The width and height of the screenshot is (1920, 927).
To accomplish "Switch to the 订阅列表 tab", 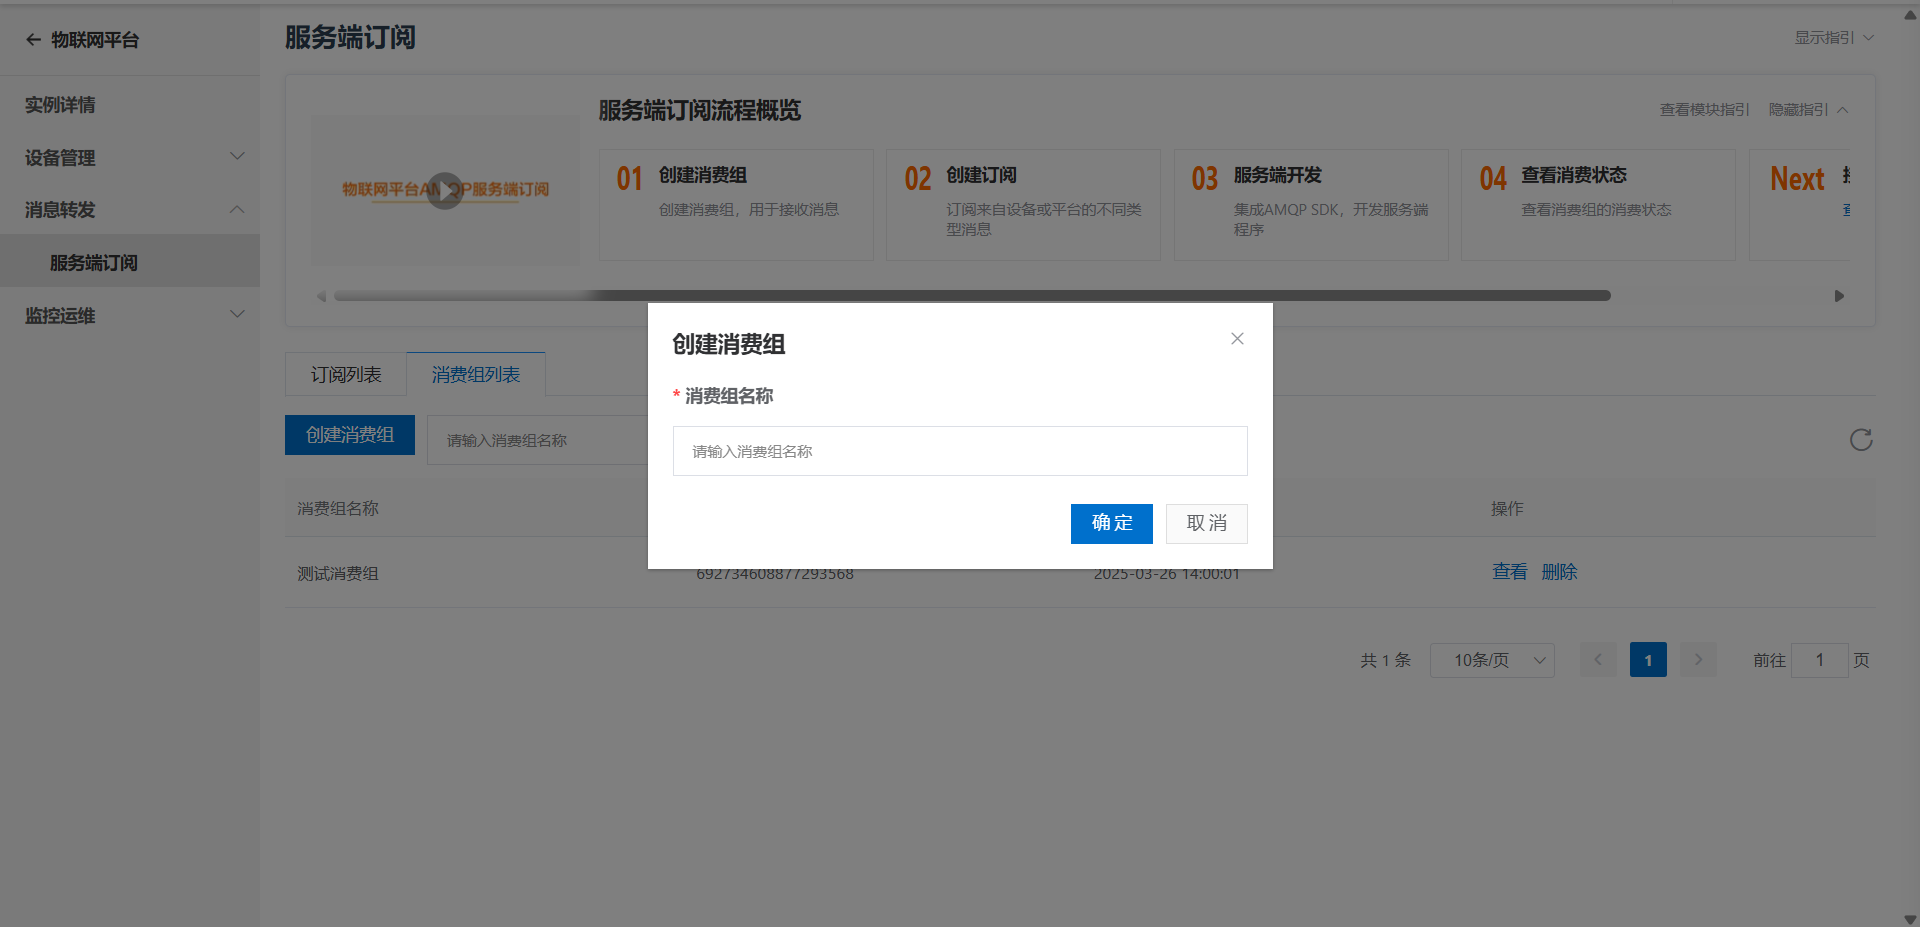I will point(346,374).
